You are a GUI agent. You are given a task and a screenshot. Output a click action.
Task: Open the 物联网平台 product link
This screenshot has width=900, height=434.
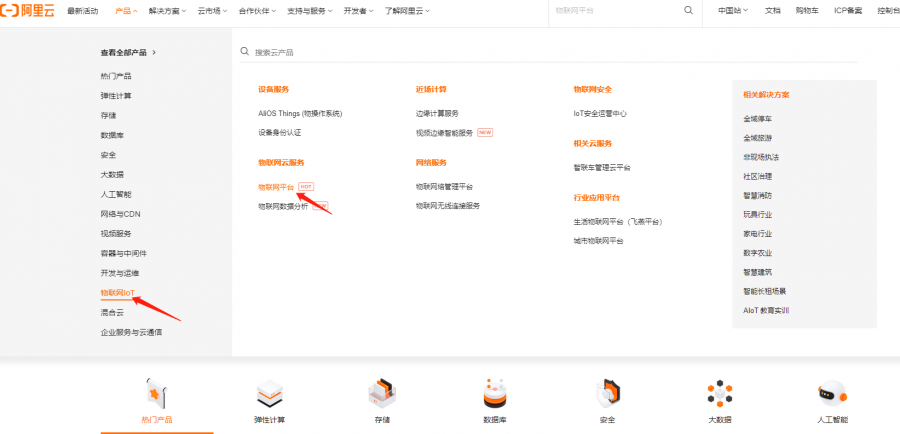point(276,187)
